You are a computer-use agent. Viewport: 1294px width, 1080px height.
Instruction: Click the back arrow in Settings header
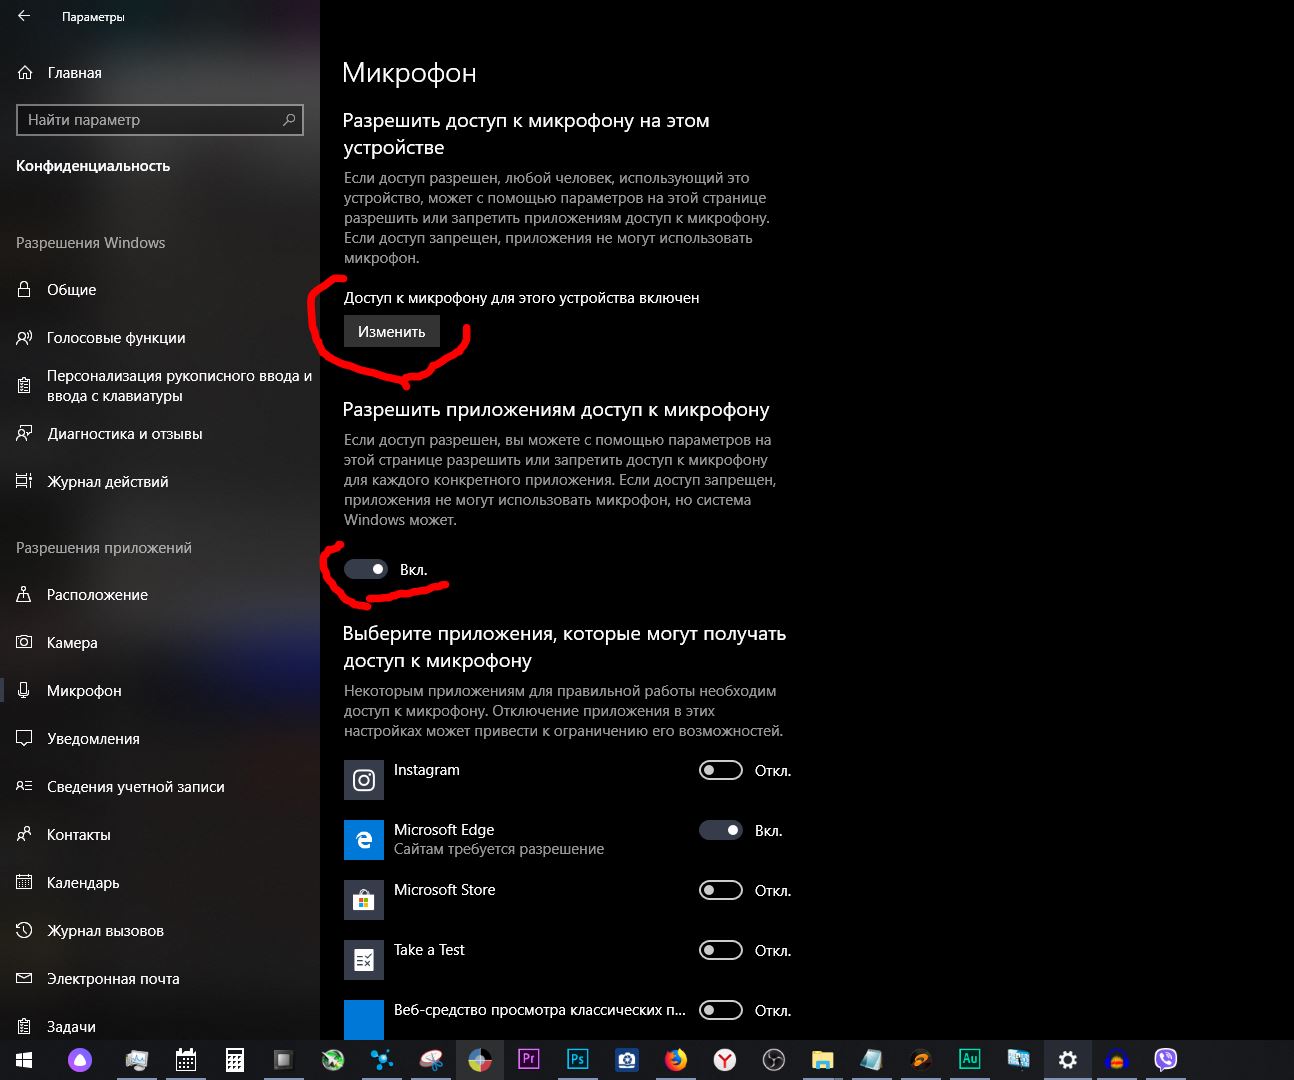point(24,16)
